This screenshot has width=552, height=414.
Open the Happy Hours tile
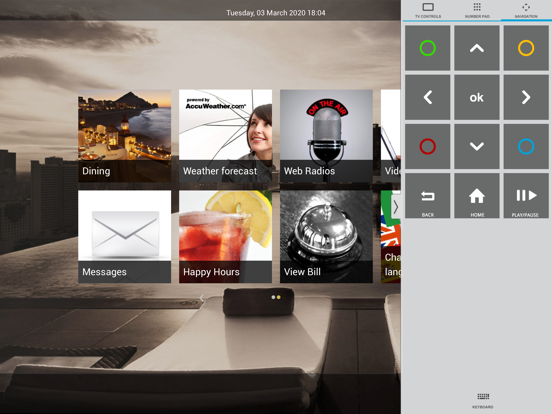(x=225, y=237)
